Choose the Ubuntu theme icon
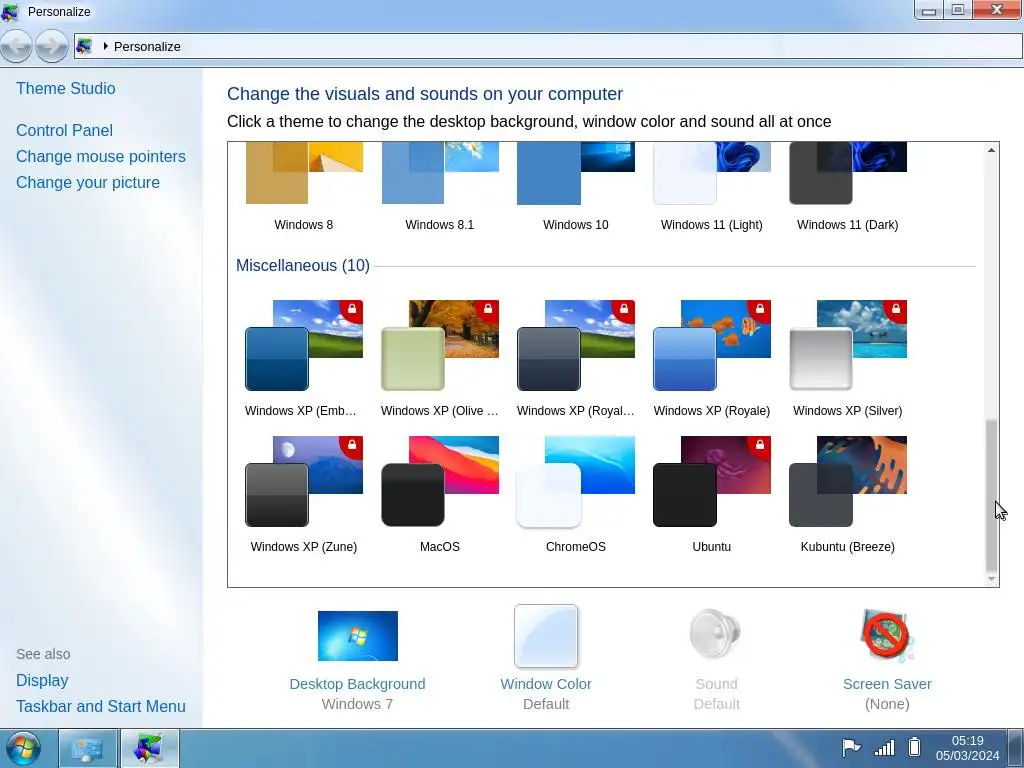 711,481
